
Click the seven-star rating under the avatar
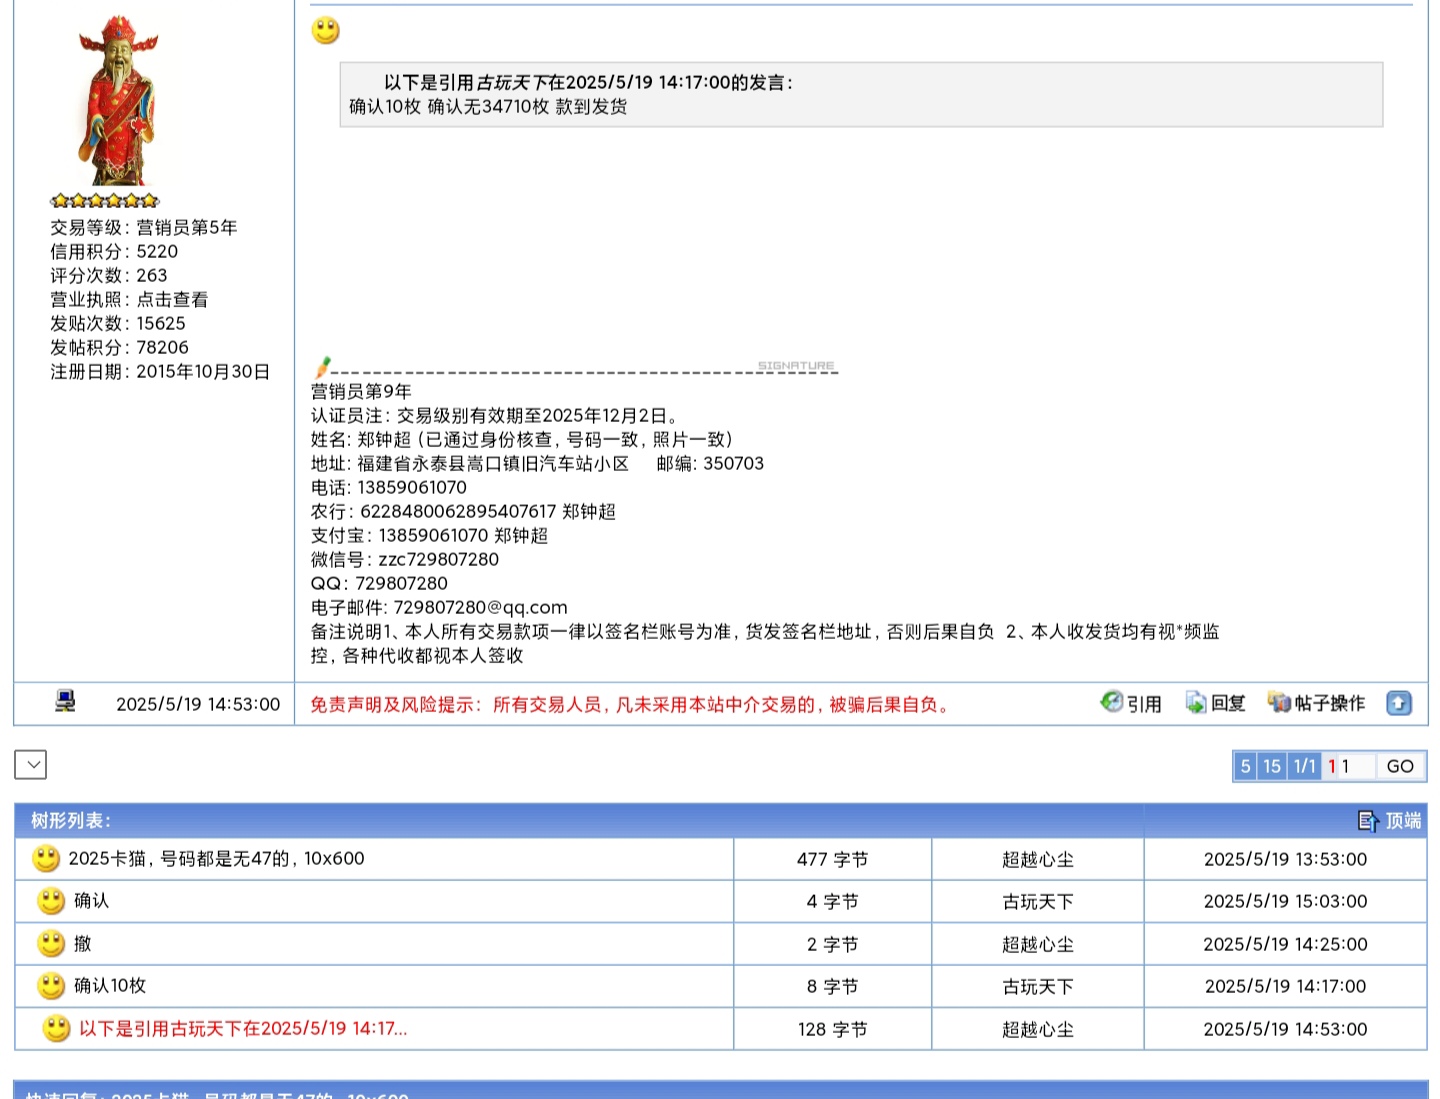click(104, 200)
